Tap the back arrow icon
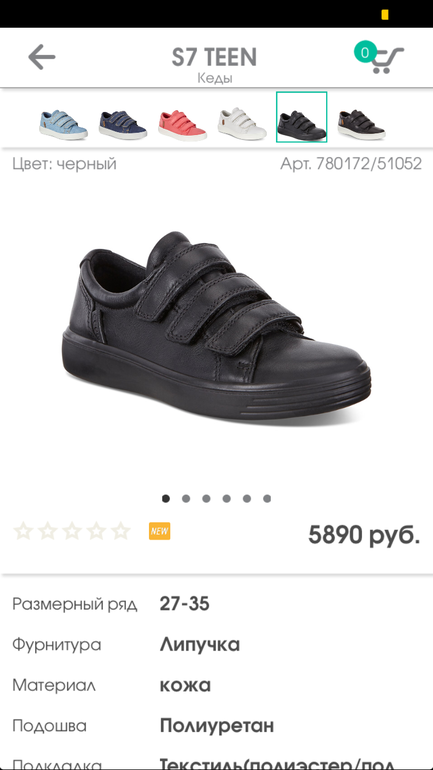 coord(42,57)
